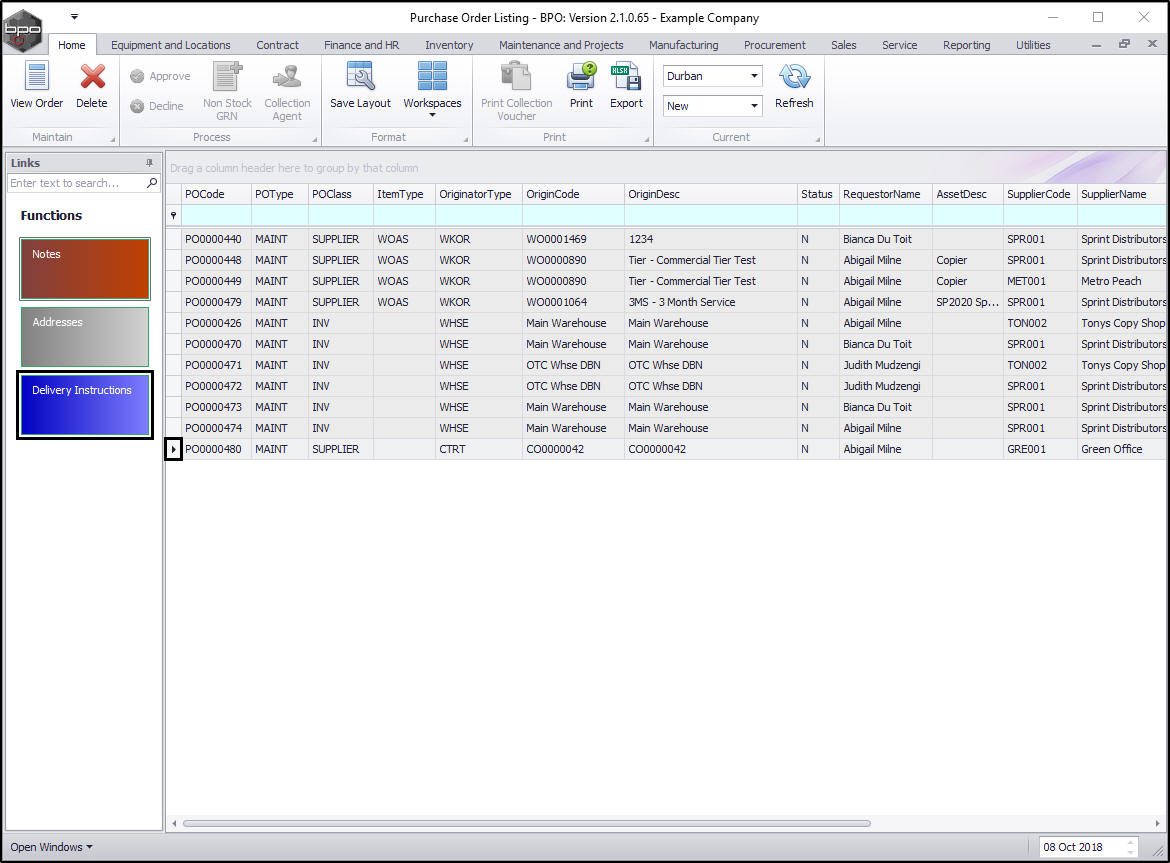
Task: Click the View Order icon
Action: tap(36, 78)
